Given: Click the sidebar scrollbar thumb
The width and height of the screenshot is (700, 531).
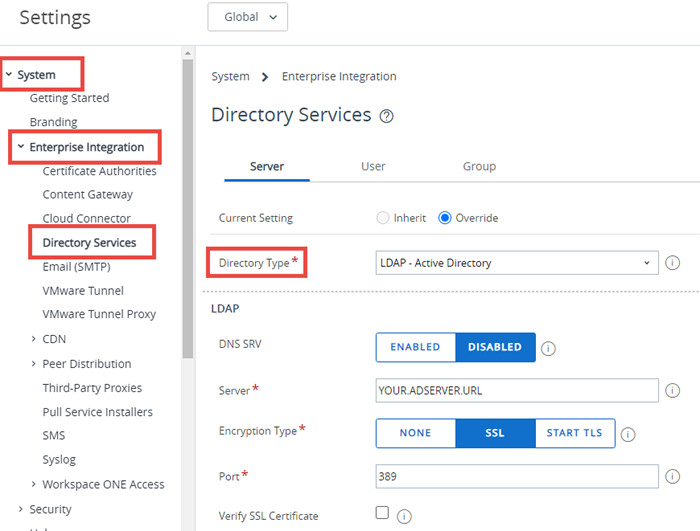Looking at the screenshot, I should tap(188, 209).
